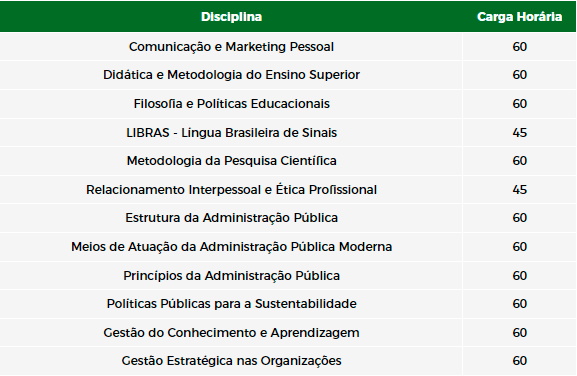Image resolution: width=577 pixels, height=376 pixels.
Task: Click 60 hours for Gestão Estratégica
Action: 520,361
